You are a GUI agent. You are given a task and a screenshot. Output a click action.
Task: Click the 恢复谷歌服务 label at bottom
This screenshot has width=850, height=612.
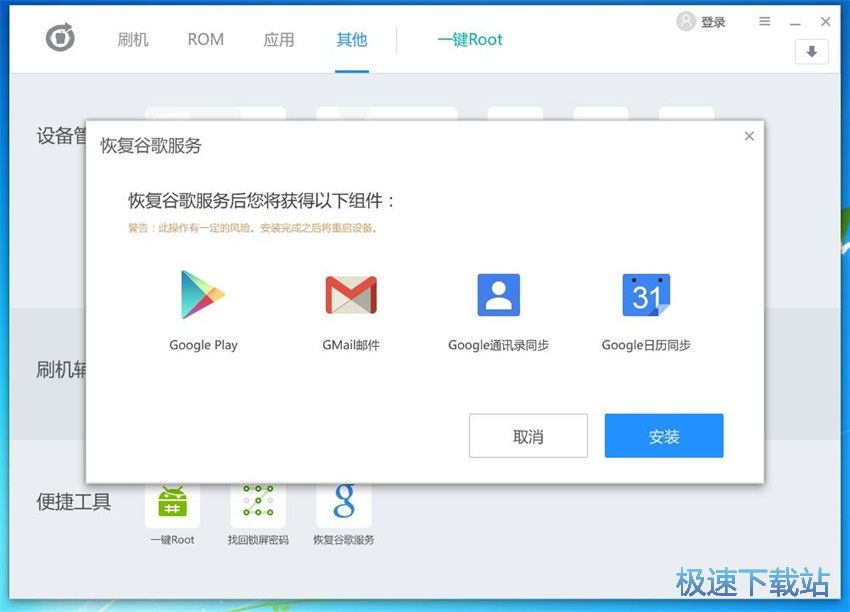click(344, 540)
